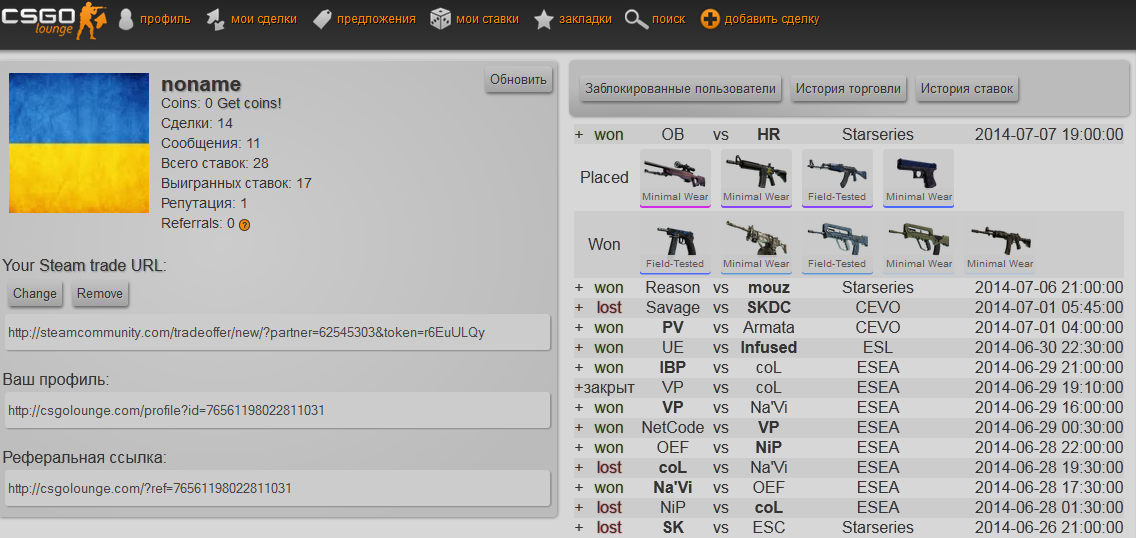Viewport: 1136px width, 538px height.
Task: Select the first won Field-Tested SMG item
Action: [x=675, y=245]
